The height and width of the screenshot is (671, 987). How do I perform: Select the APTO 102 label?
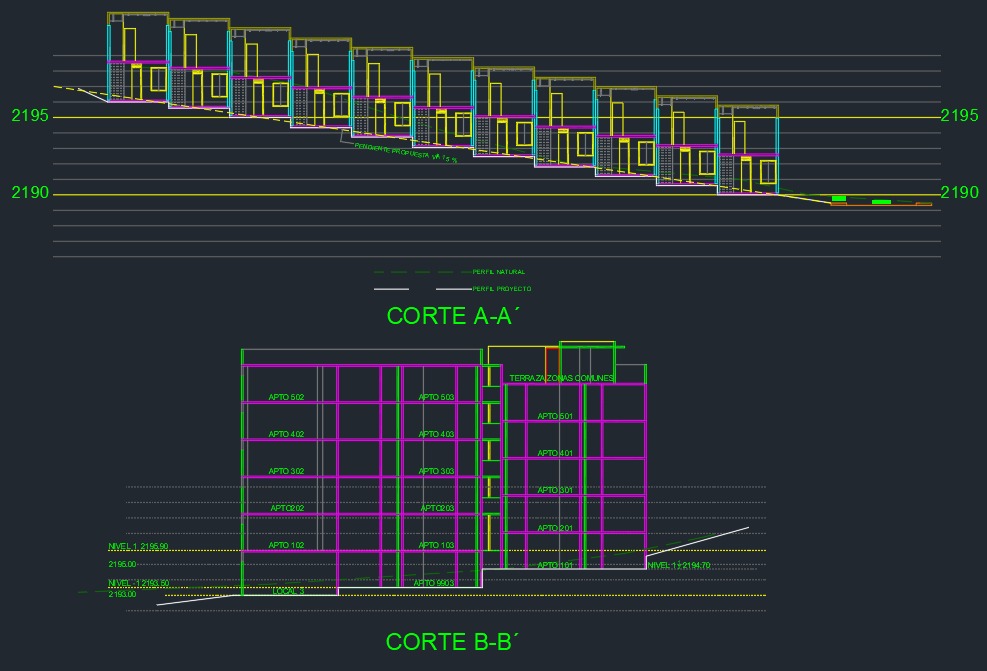[x=286, y=546]
